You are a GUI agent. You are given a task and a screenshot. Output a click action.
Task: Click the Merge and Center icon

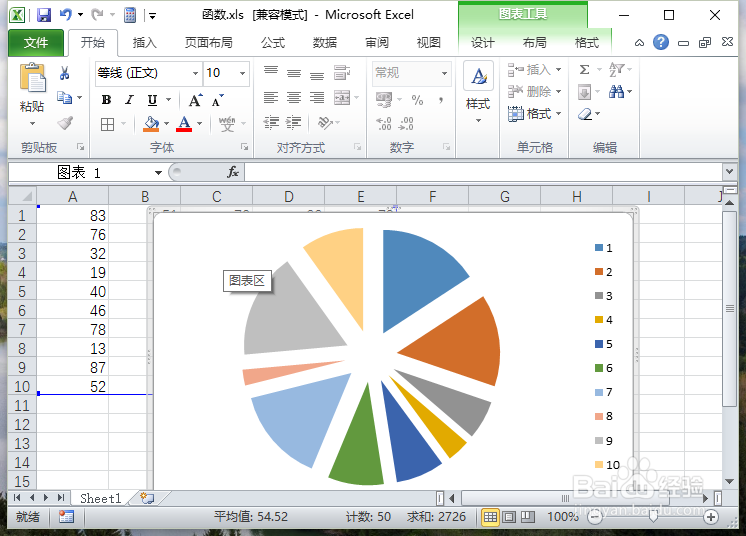click(342, 98)
